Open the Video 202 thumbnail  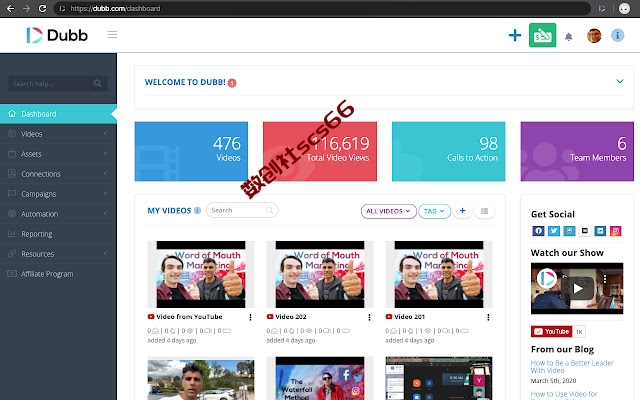320,274
